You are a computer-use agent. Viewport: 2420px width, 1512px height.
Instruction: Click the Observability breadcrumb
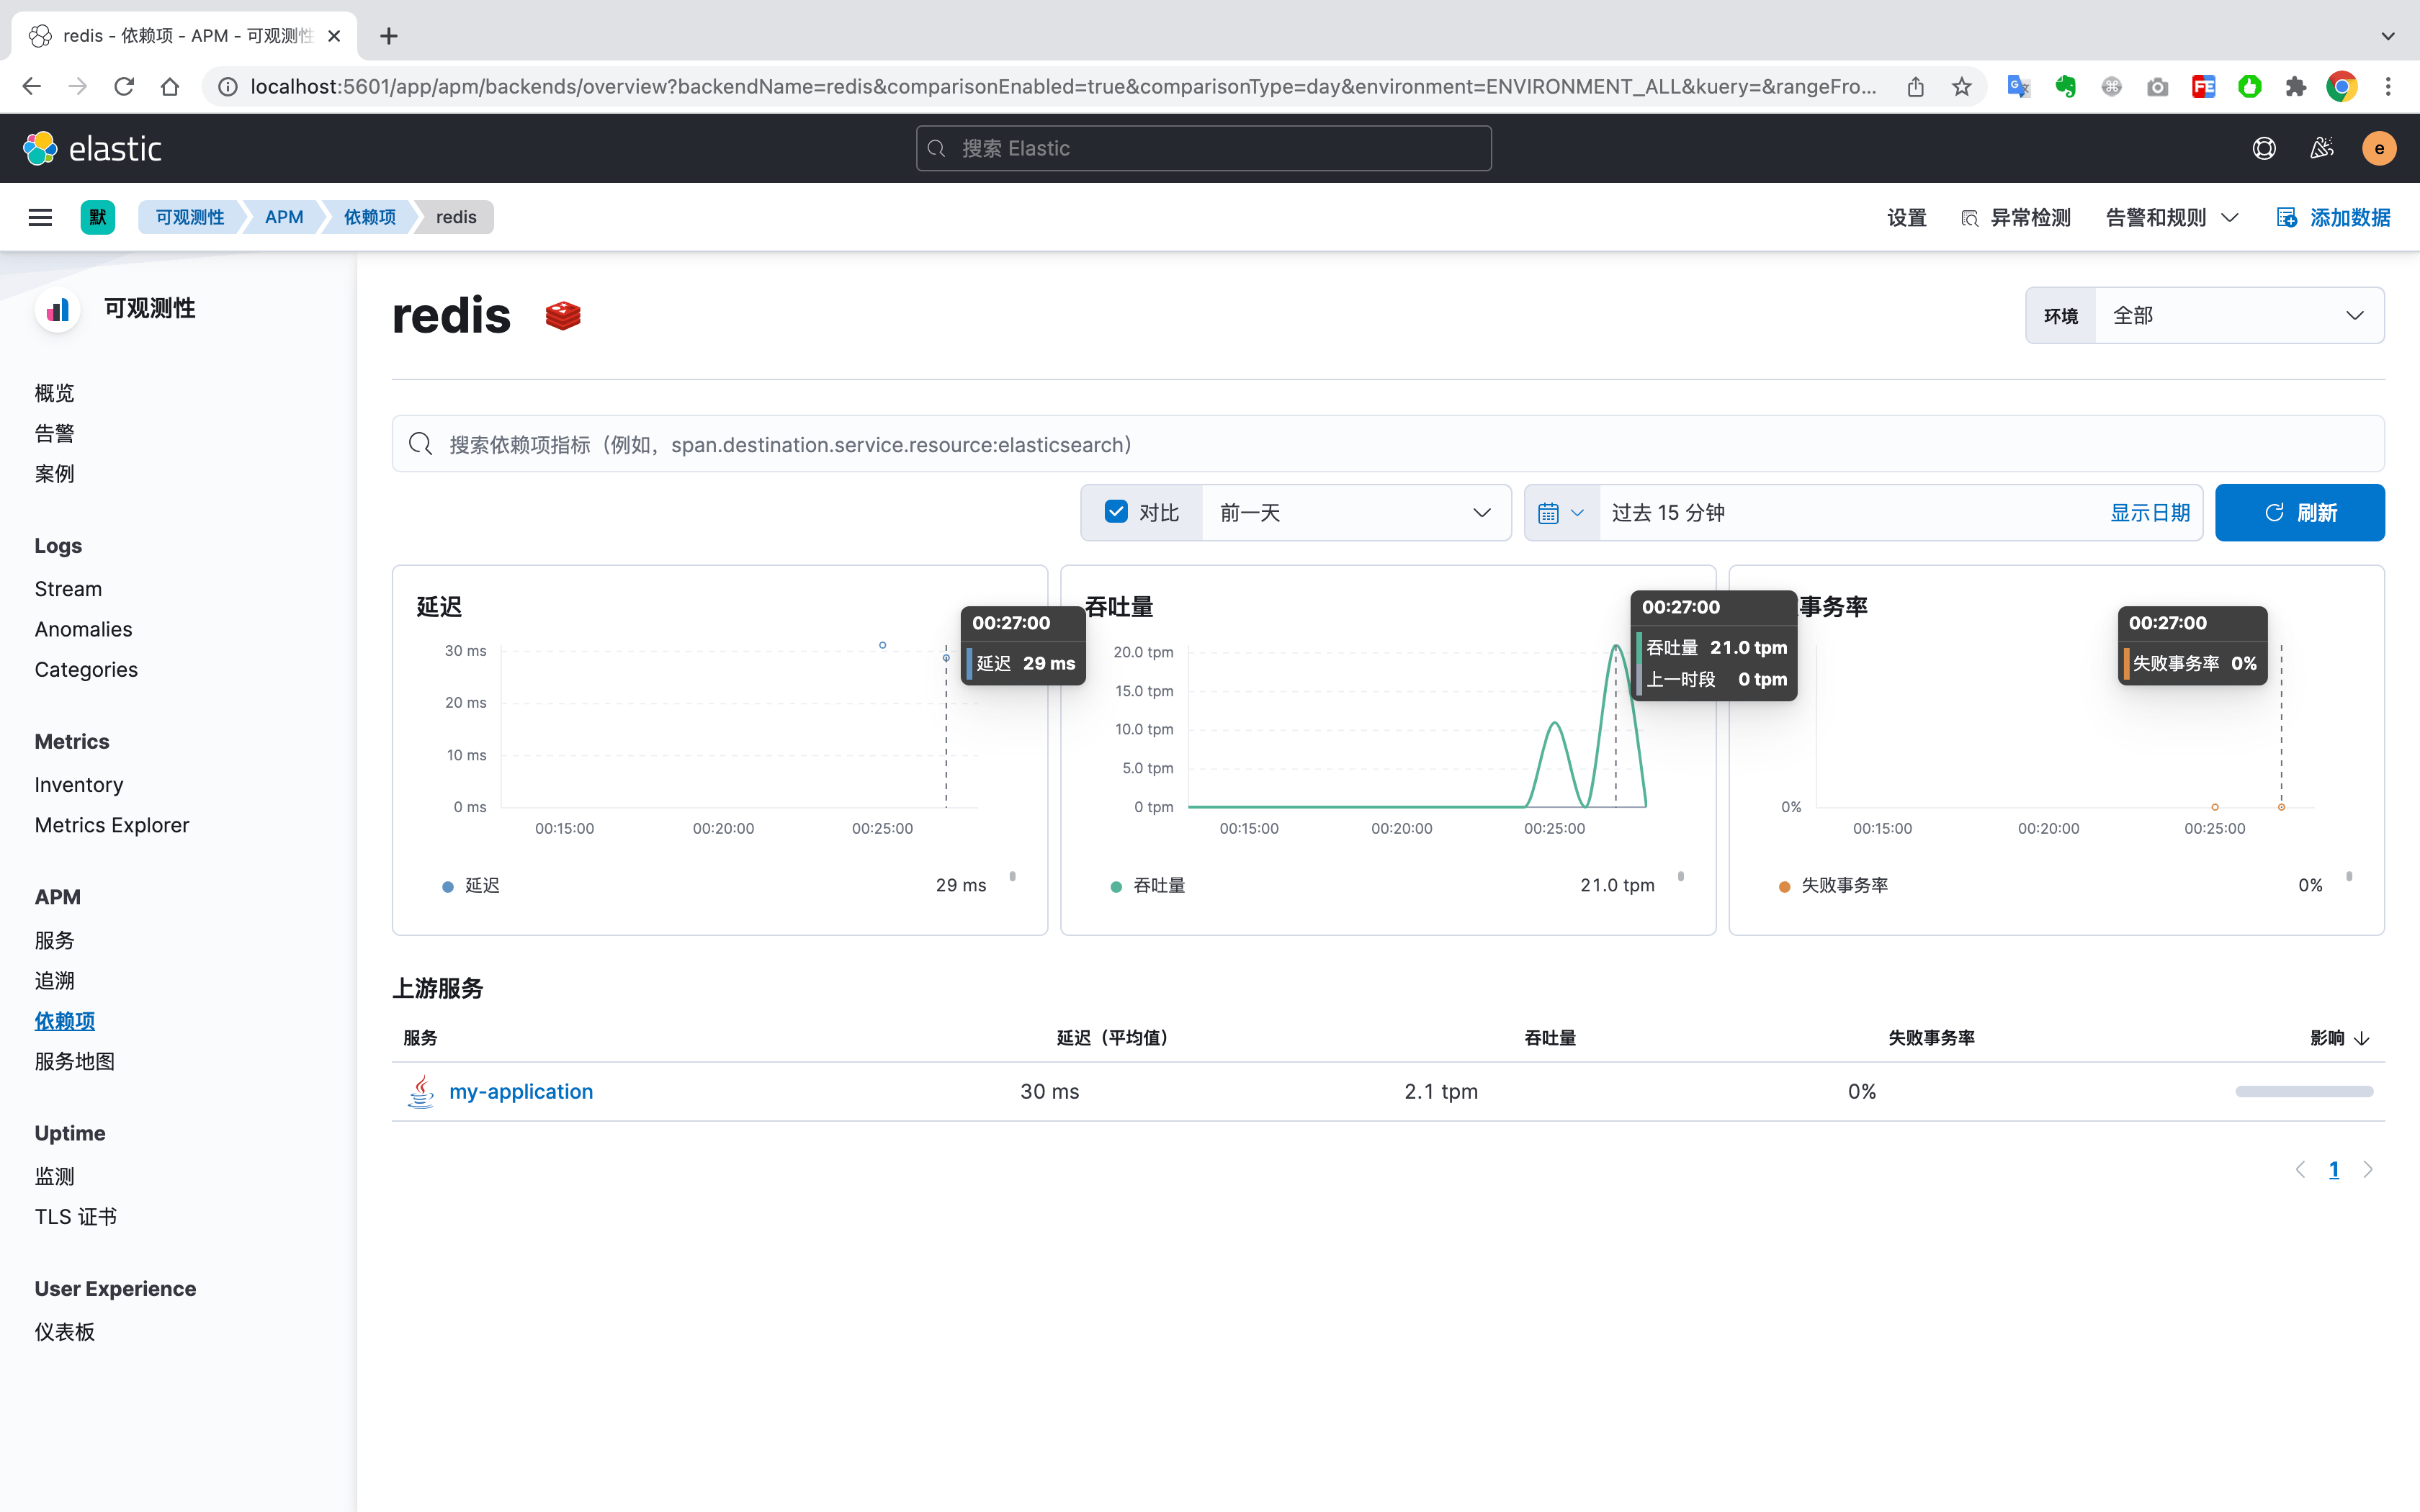pos(190,217)
